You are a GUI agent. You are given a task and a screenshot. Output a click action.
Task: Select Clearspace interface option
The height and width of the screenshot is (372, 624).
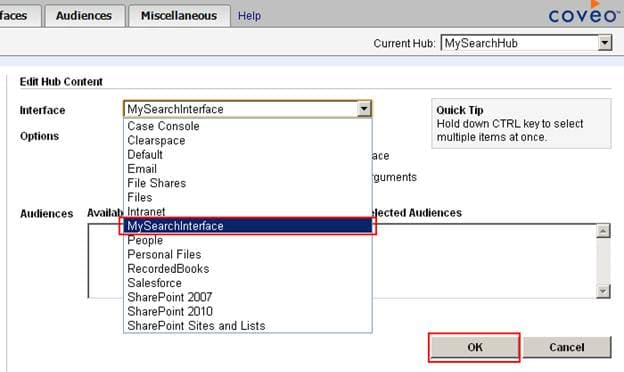(248, 140)
